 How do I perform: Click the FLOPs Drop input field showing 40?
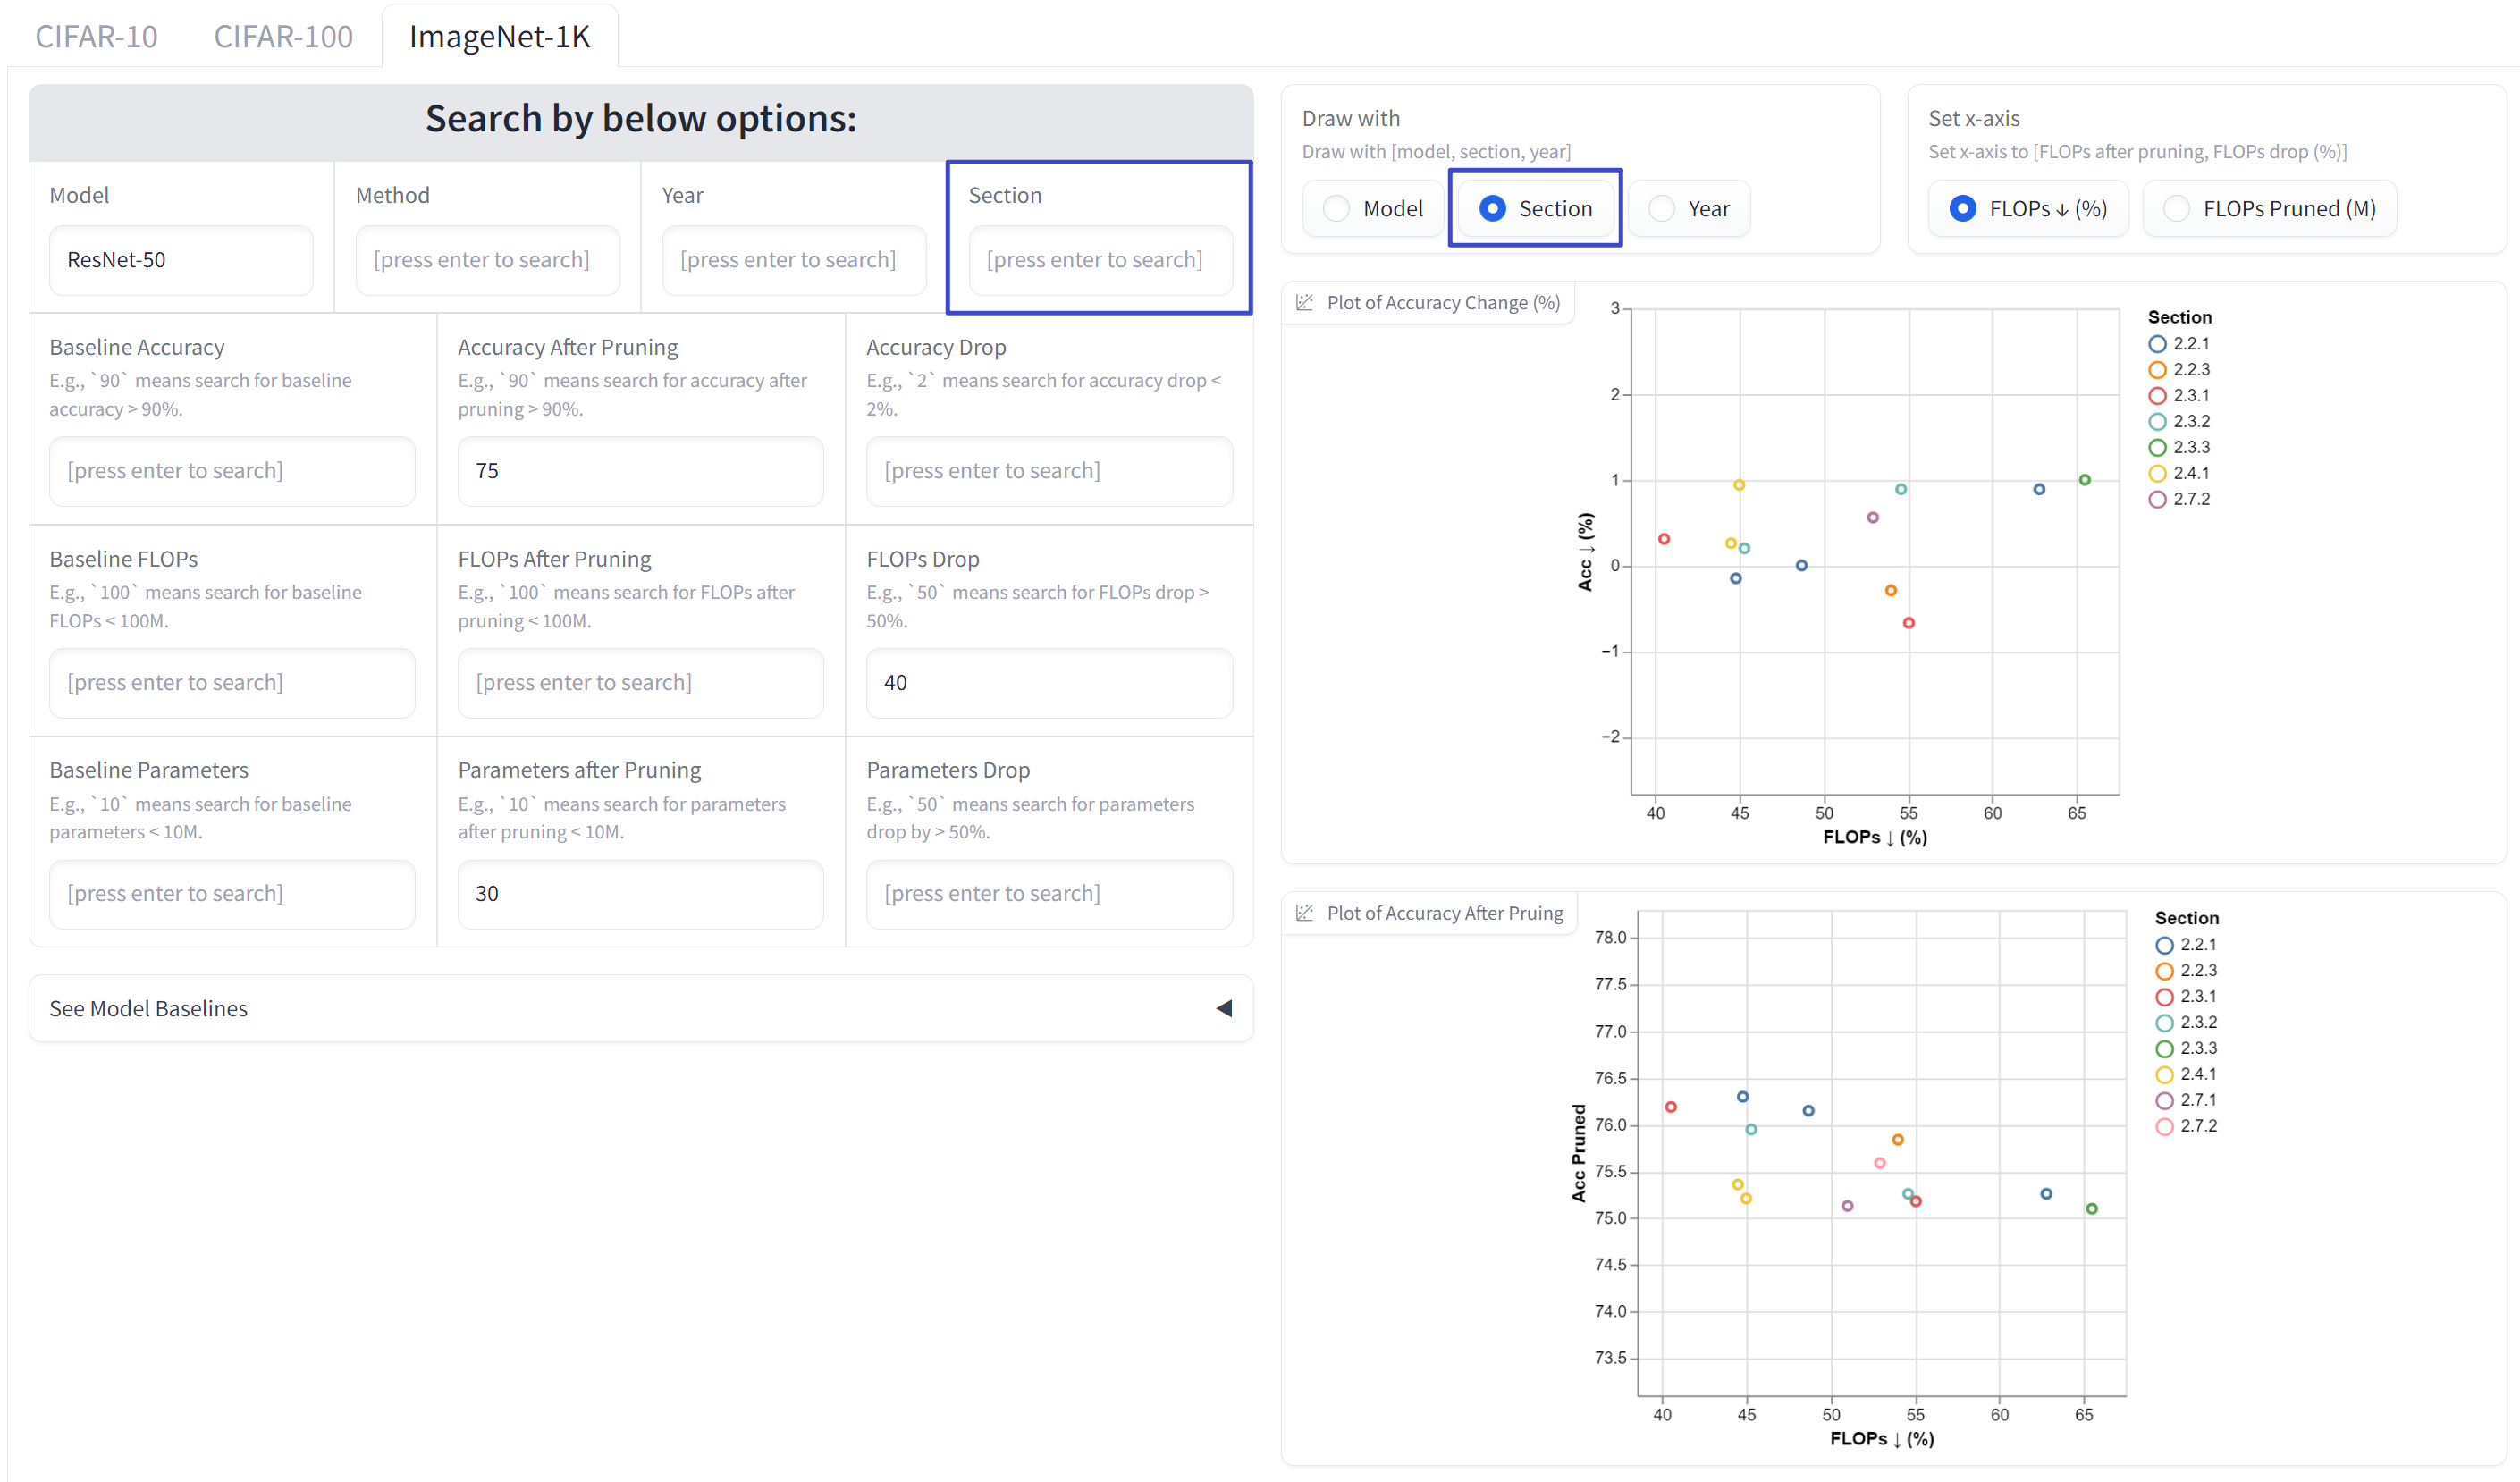click(1049, 681)
